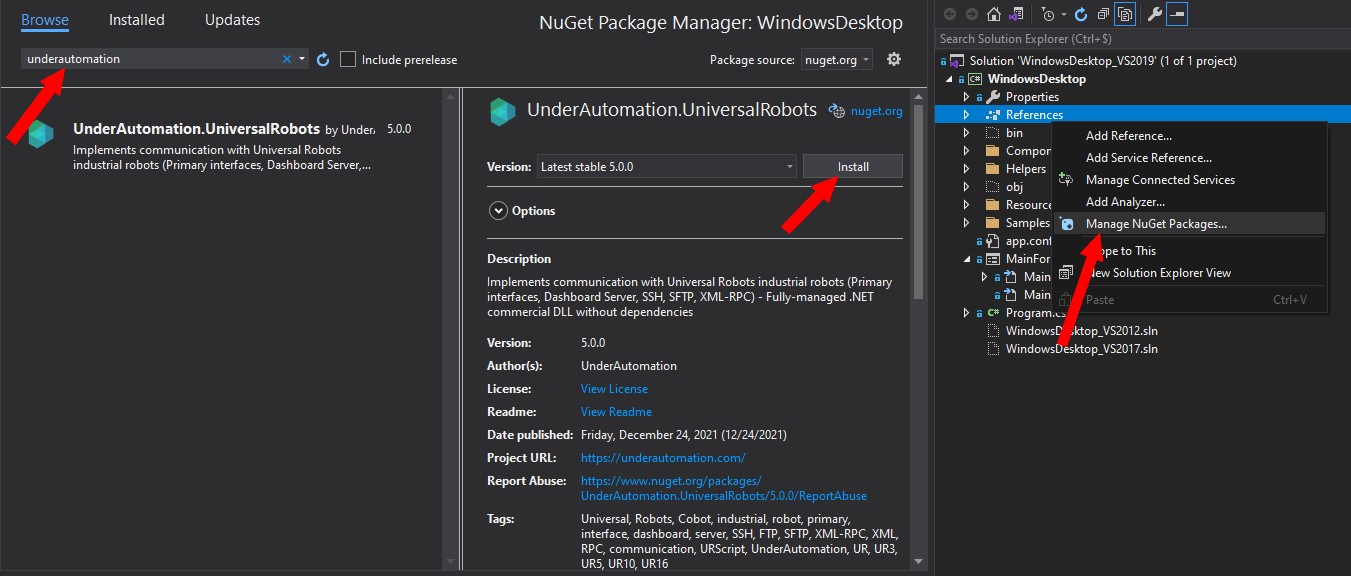Open the search history dropdown arrow
1351x576 pixels.
[303, 59]
